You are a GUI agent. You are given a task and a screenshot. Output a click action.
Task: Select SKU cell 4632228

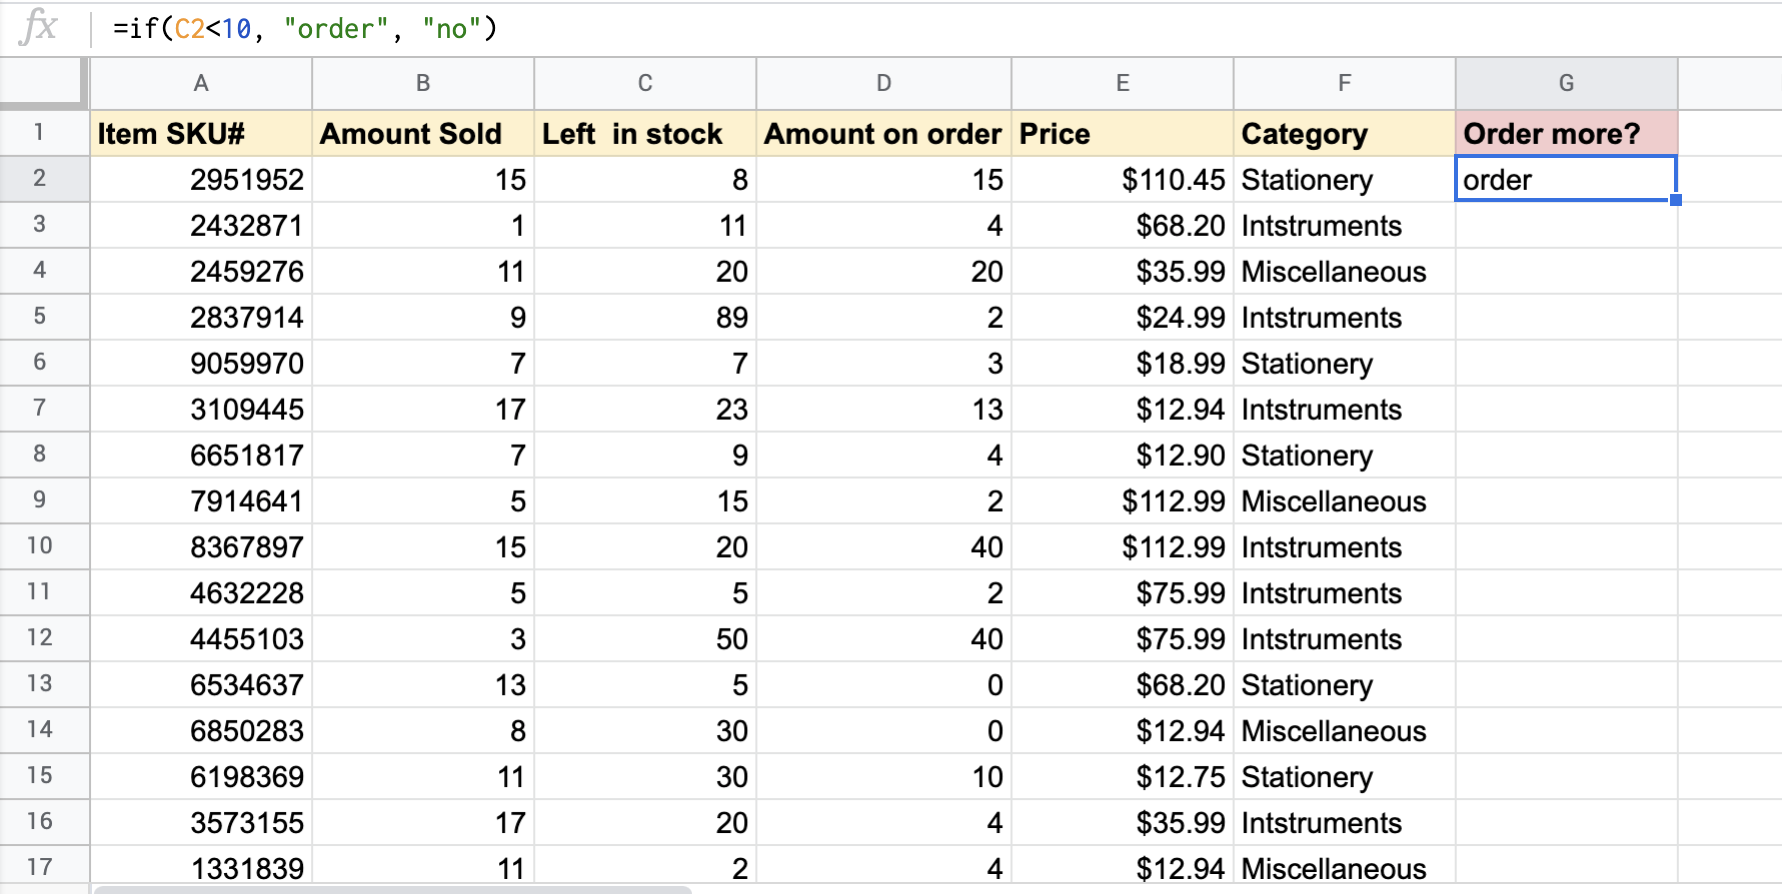(201, 593)
